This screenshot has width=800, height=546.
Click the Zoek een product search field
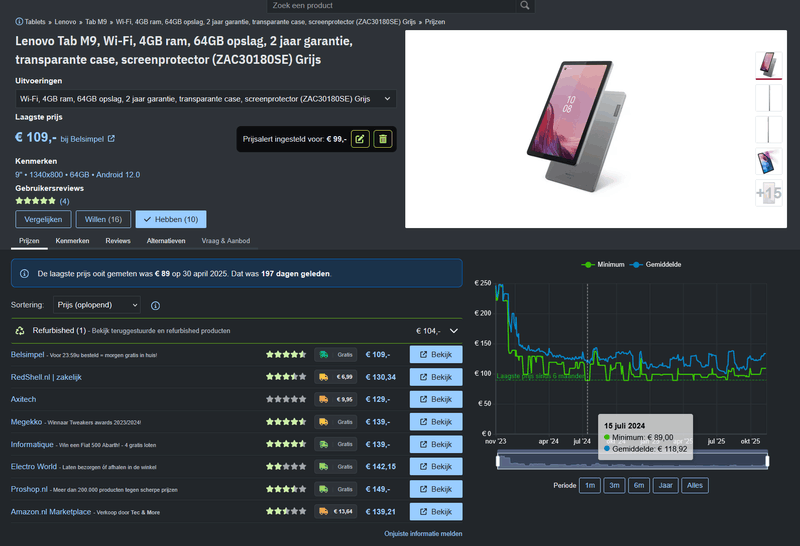(x=391, y=6)
